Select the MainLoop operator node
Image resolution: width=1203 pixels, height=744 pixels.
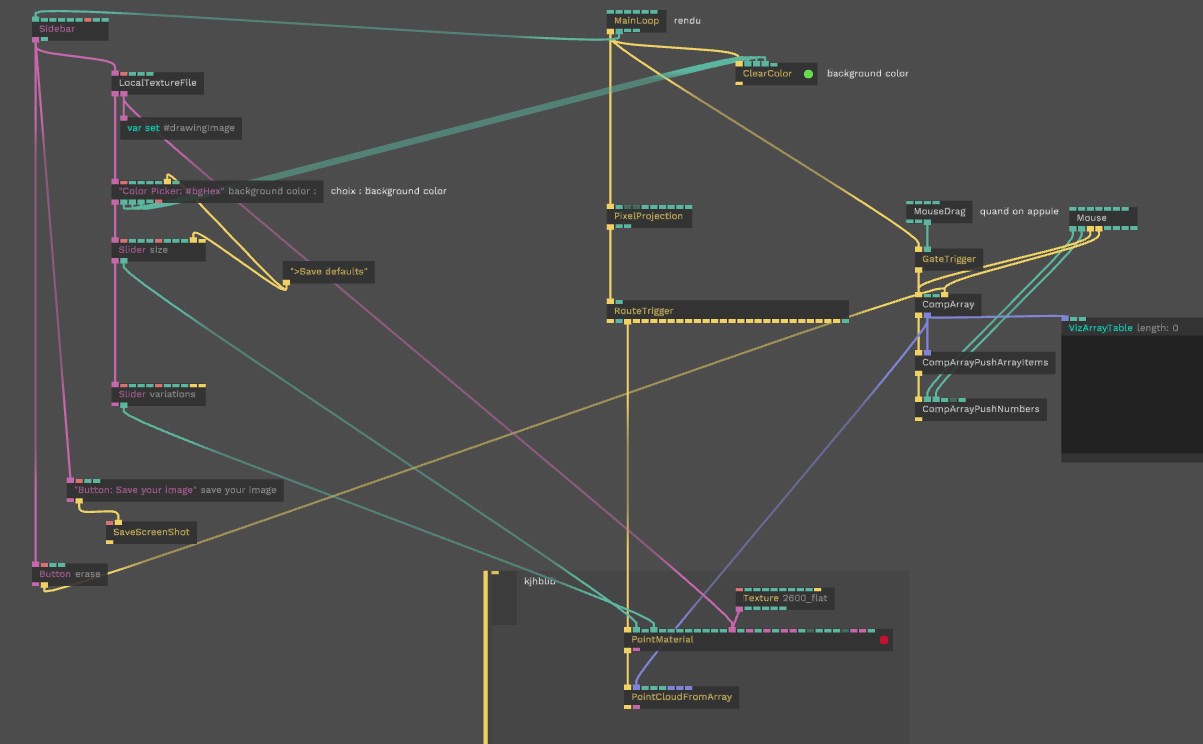point(636,21)
